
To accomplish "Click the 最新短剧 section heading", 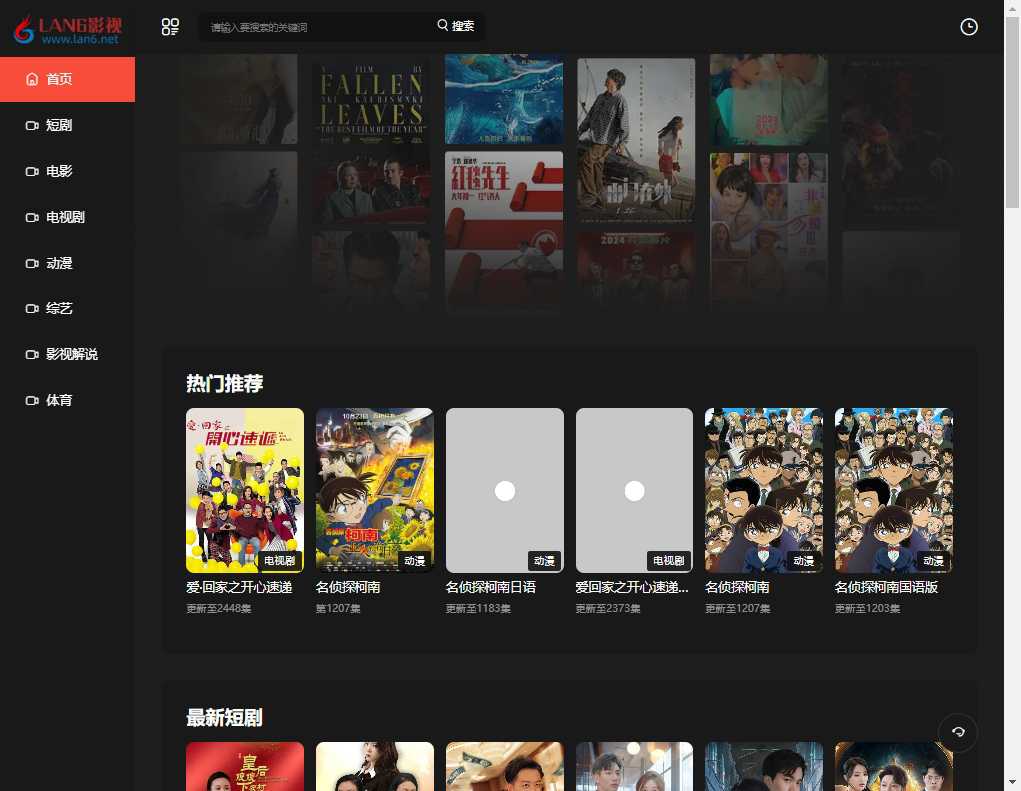I will (x=225, y=717).
